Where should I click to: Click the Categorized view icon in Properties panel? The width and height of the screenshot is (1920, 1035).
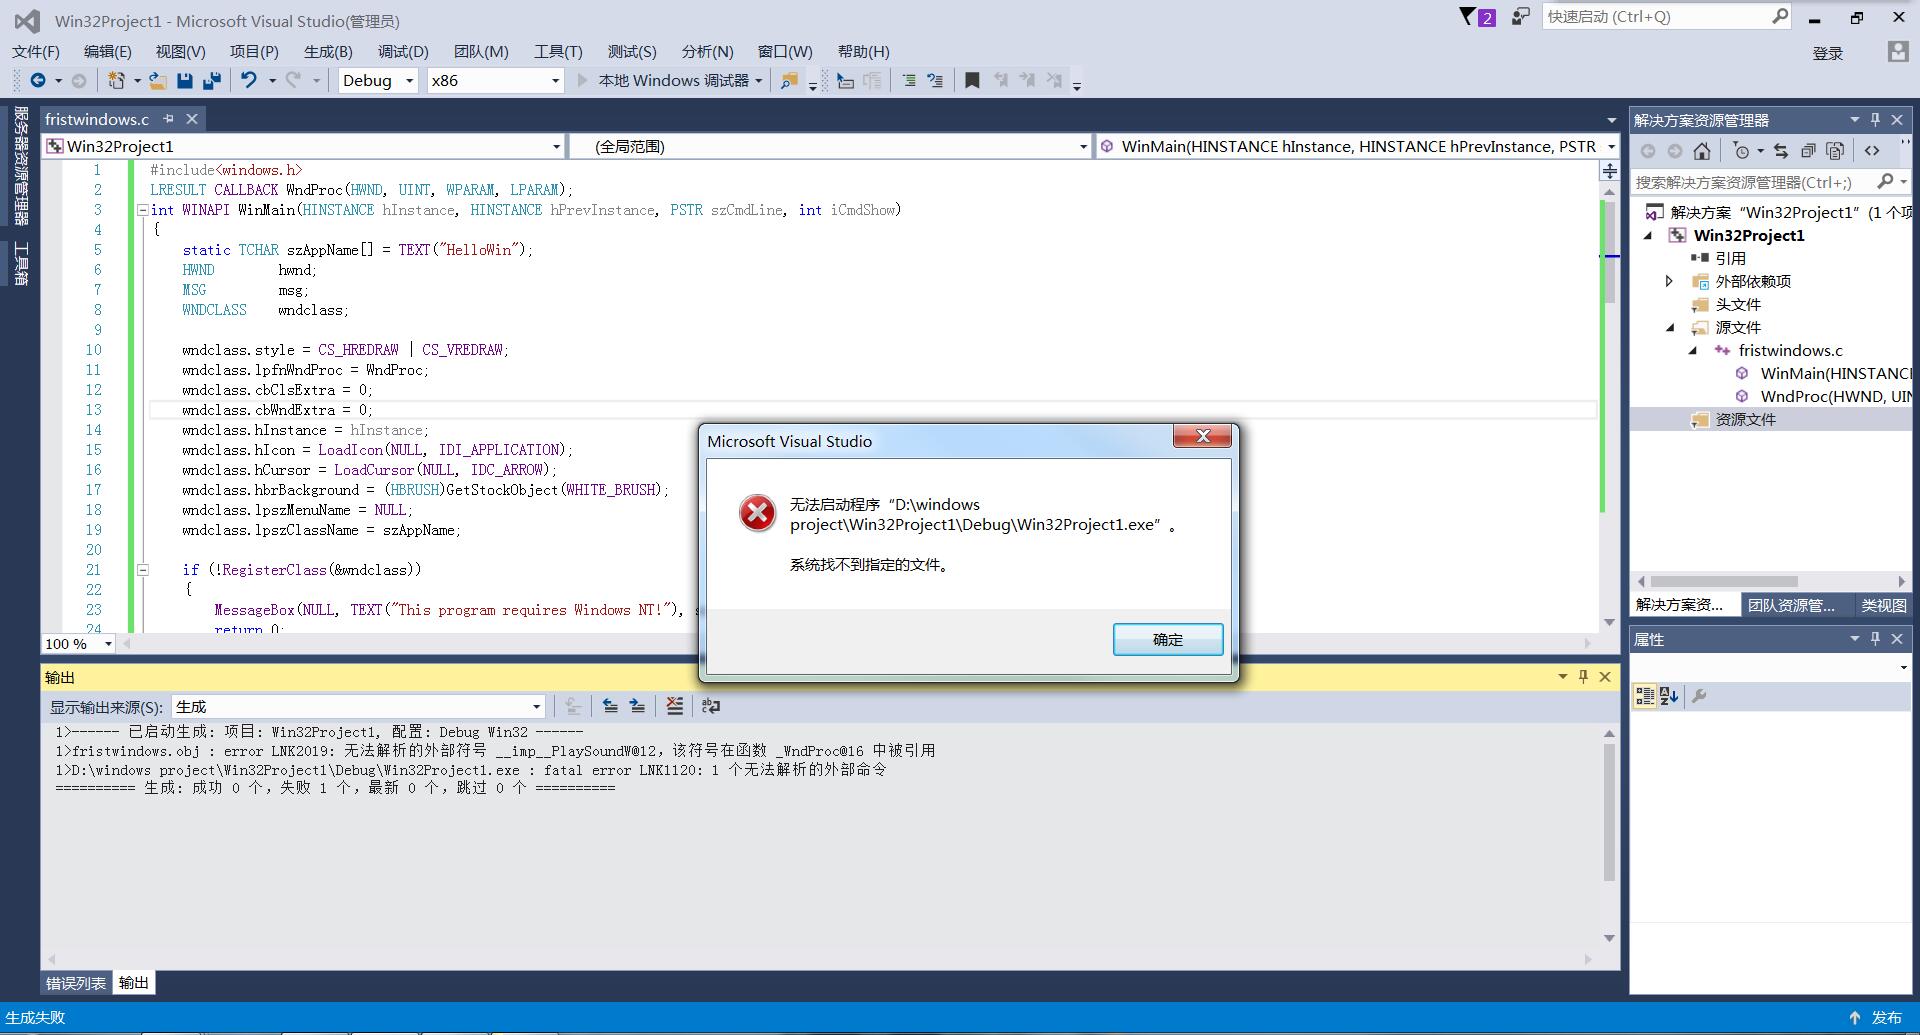pyautogui.click(x=1645, y=696)
